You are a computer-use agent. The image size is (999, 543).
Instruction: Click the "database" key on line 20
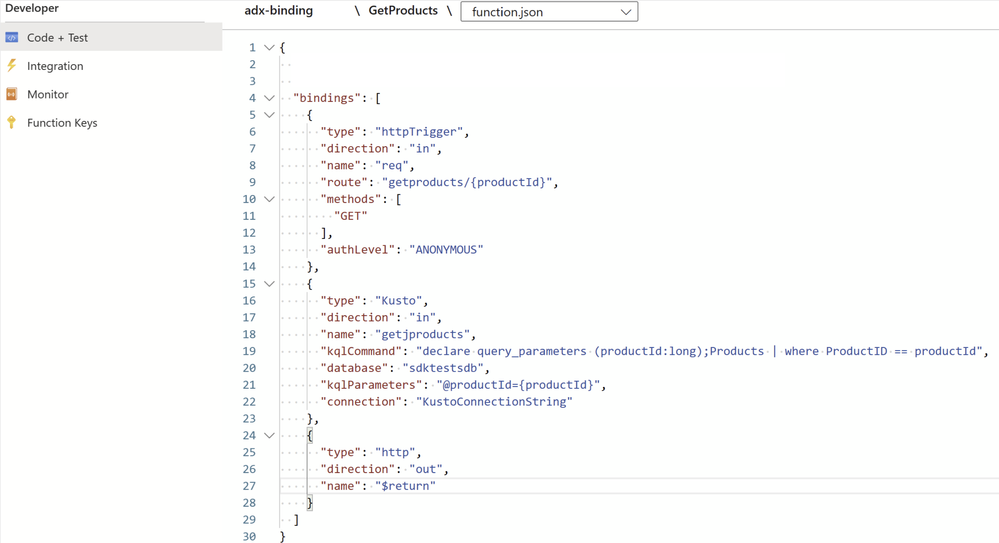click(x=354, y=368)
